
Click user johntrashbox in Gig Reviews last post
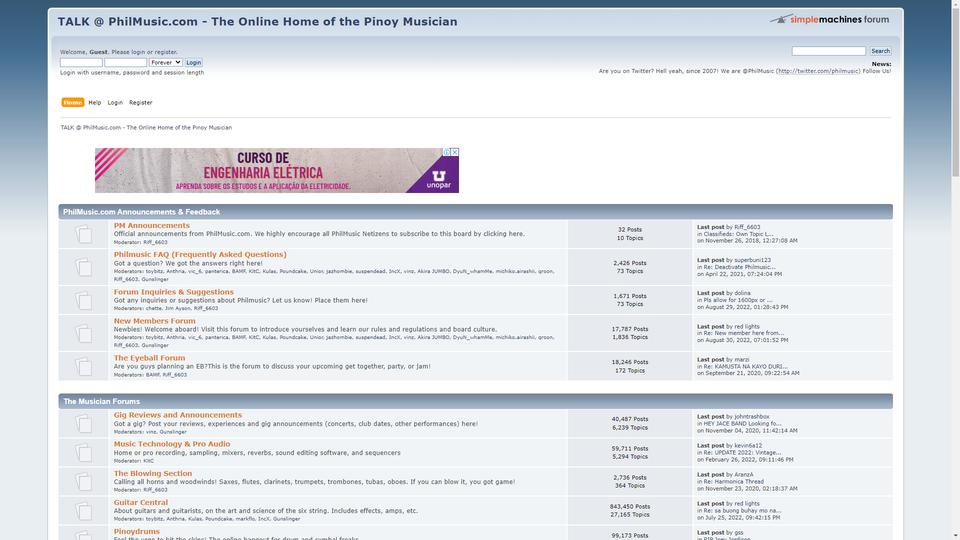tap(752, 416)
